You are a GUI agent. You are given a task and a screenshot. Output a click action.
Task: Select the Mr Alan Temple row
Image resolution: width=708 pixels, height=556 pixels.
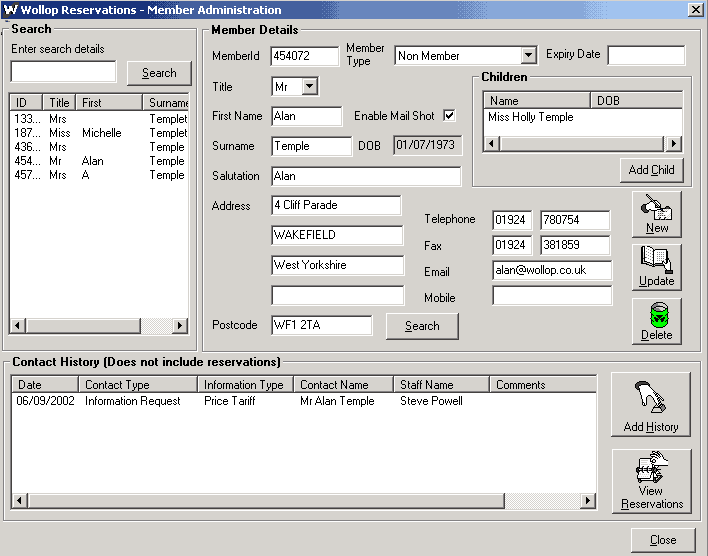click(99, 161)
